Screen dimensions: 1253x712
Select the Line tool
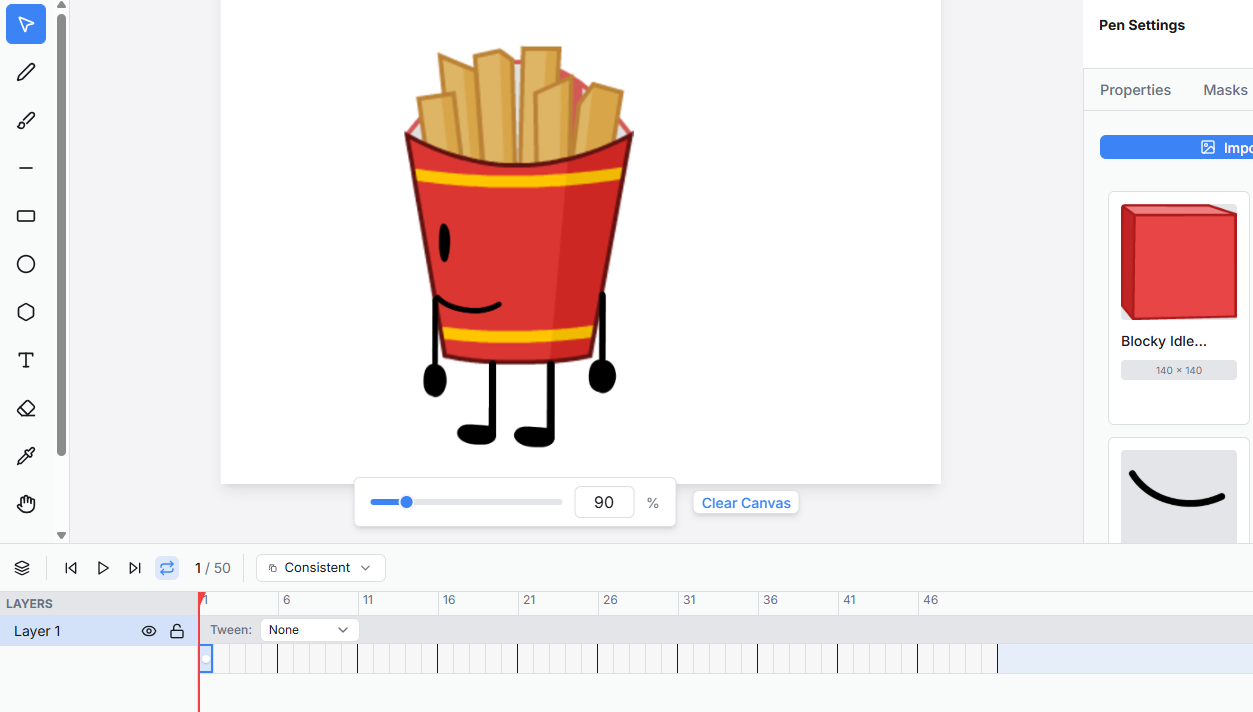(x=26, y=168)
